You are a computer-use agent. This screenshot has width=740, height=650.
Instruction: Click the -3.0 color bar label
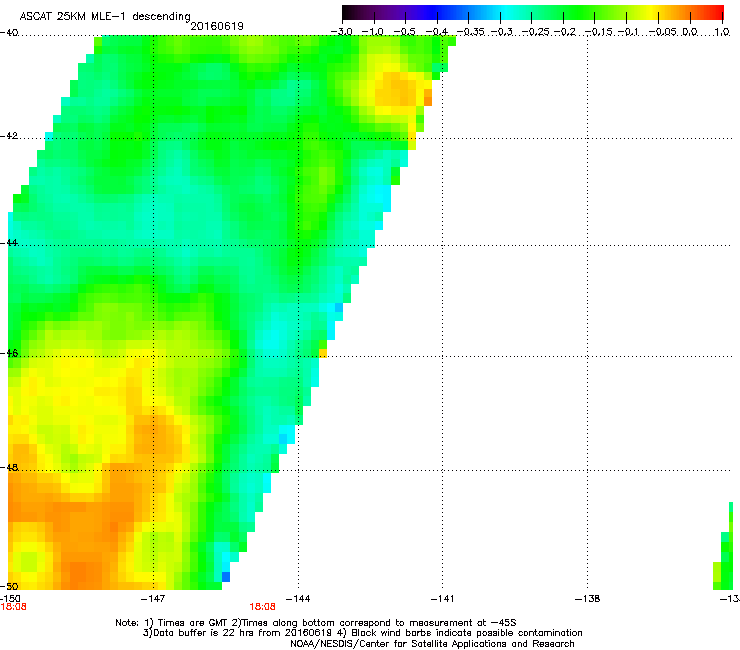[342, 32]
